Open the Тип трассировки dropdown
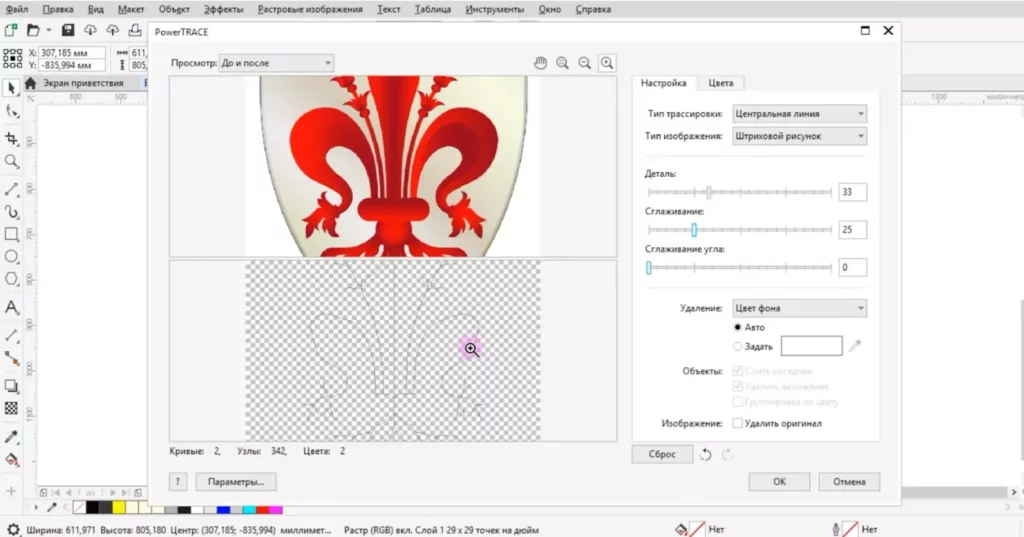 (x=799, y=114)
